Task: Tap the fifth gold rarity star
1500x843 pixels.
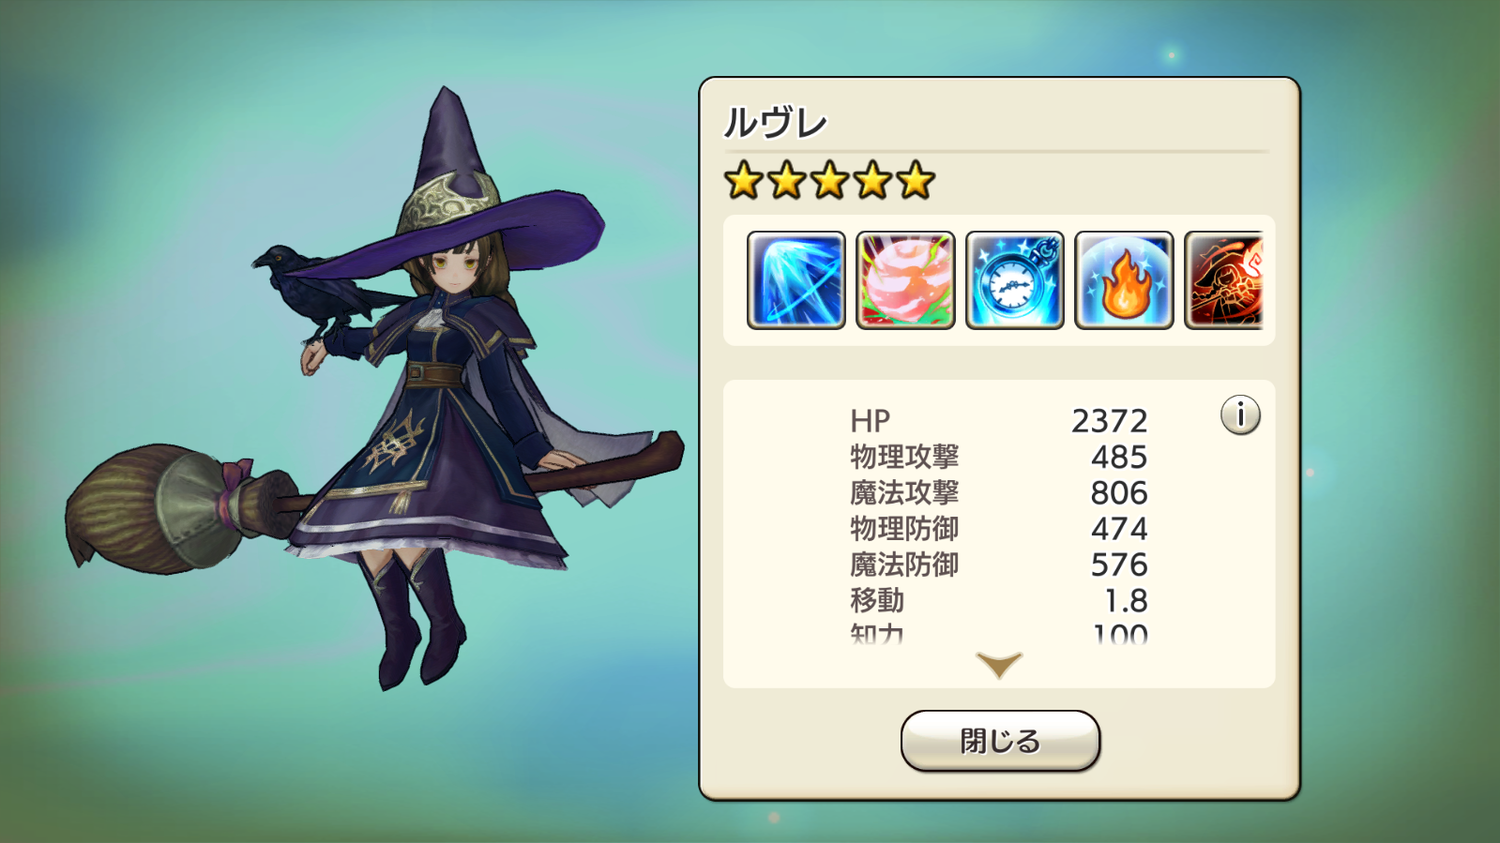Action: pos(915,181)
